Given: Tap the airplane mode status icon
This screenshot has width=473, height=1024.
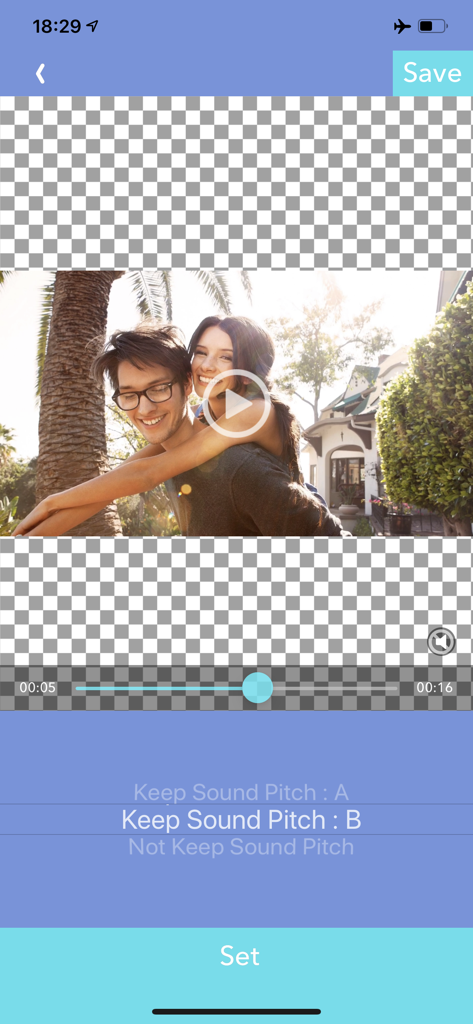Looking at the screenshot, I should tap(402, 27).
